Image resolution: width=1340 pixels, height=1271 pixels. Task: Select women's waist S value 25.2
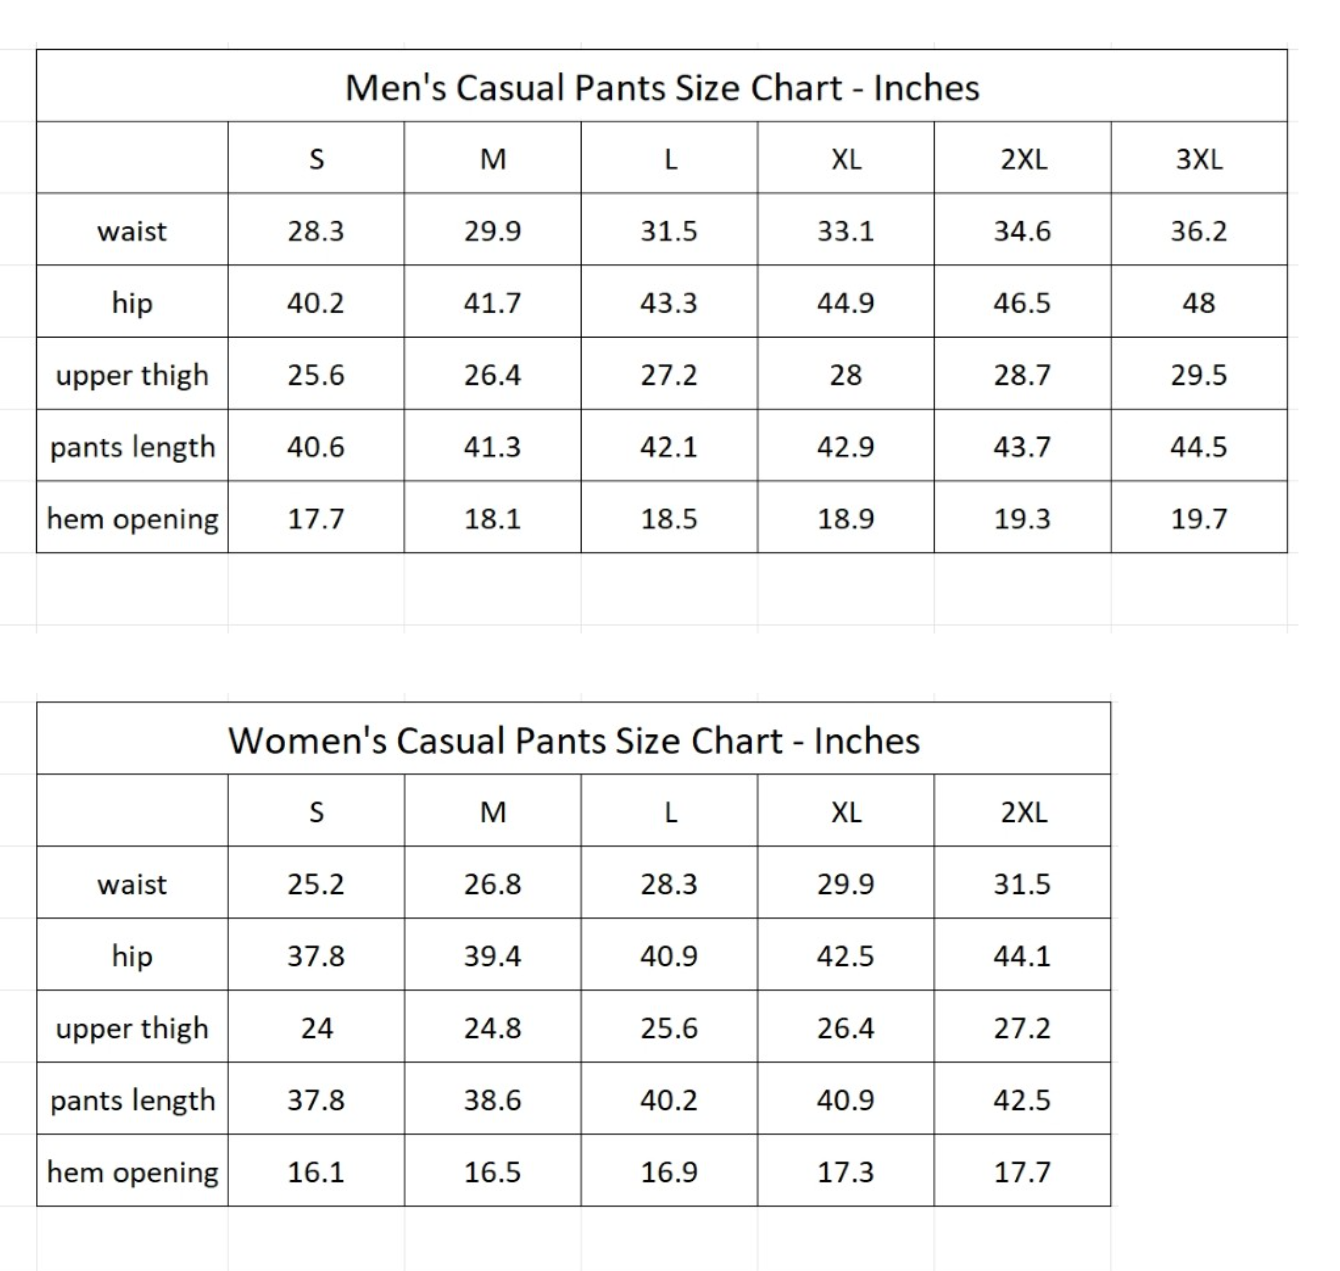pyautogui.click(x=316, y=884)
